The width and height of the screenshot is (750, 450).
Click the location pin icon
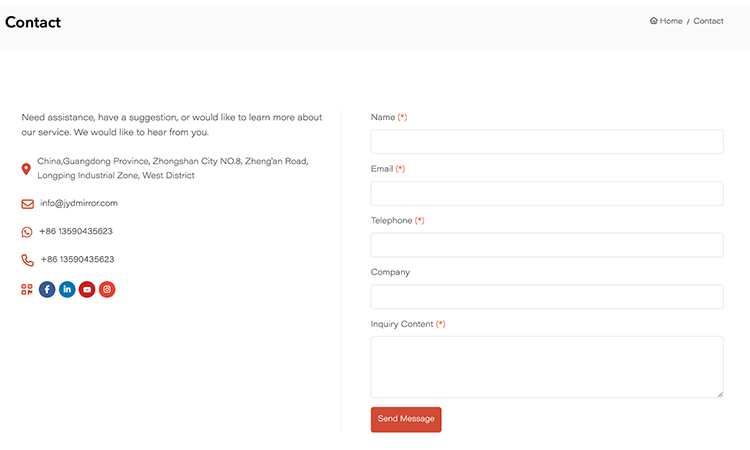(26, 169)
